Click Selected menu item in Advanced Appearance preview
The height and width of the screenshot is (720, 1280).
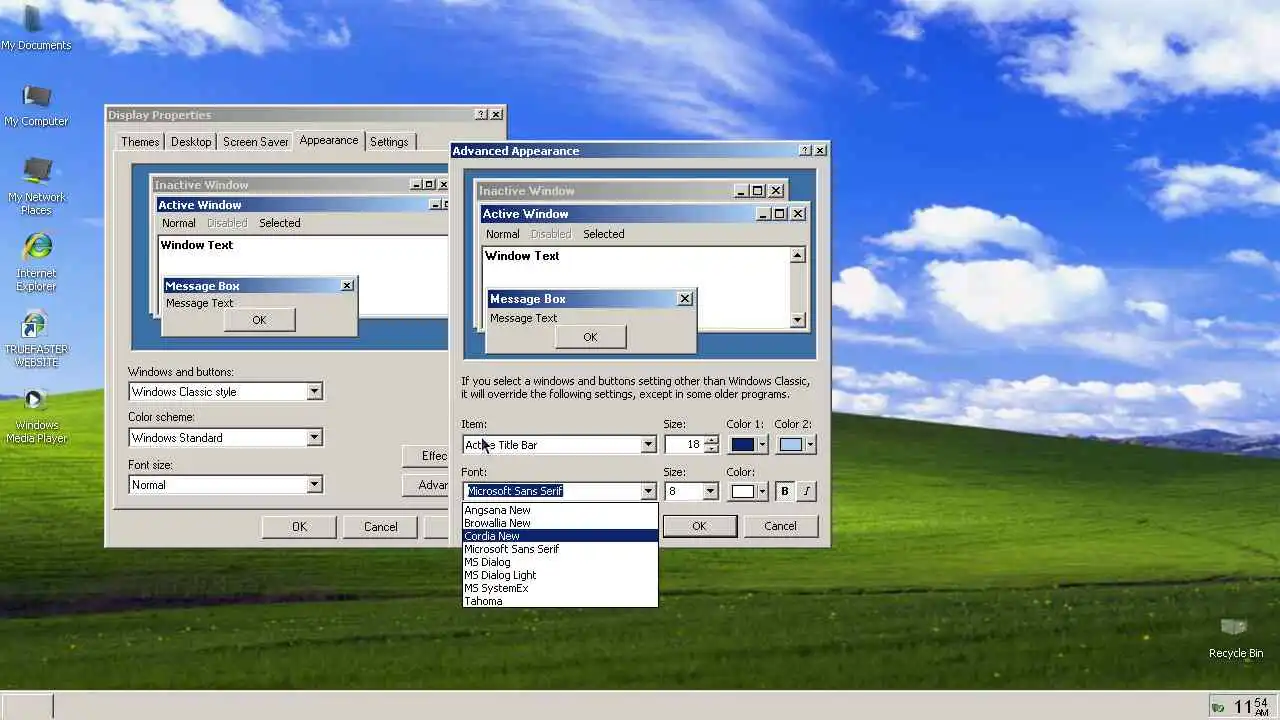pos(604,234)
